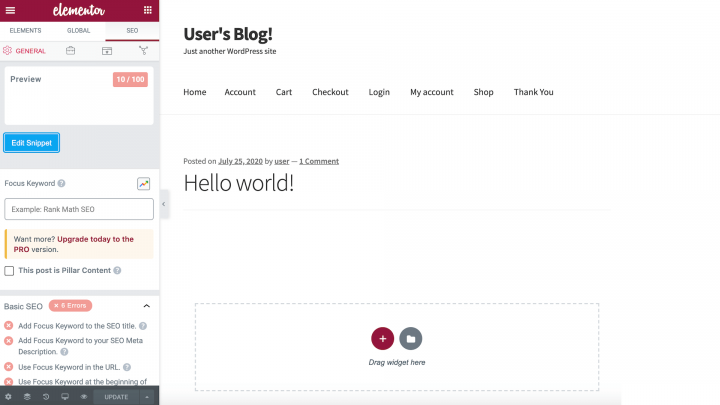The height and width of the screenshot is (405, 720).
Task: Open the Navigator layers icon
Action: [27, 397]
